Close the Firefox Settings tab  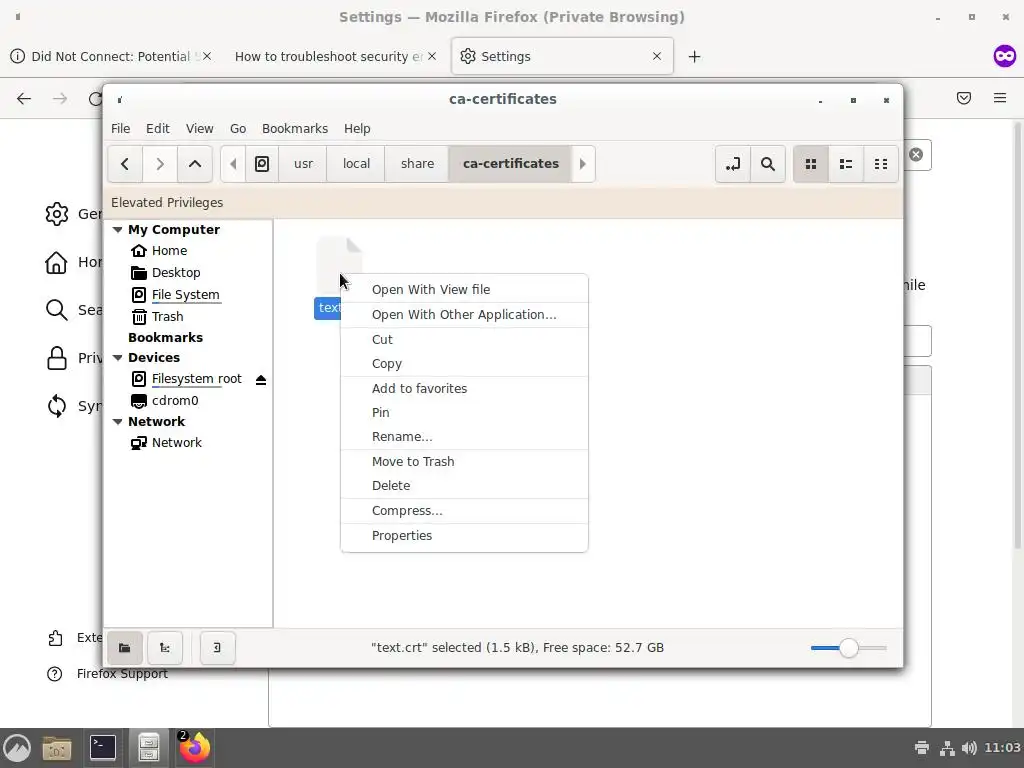[657, 57]
